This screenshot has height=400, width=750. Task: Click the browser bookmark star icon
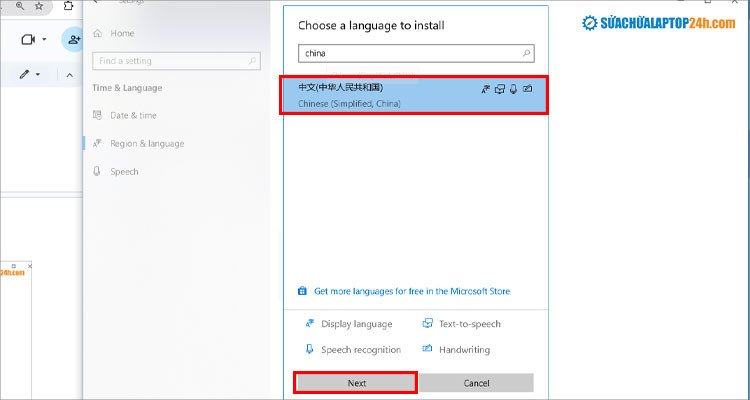[38, 6]
